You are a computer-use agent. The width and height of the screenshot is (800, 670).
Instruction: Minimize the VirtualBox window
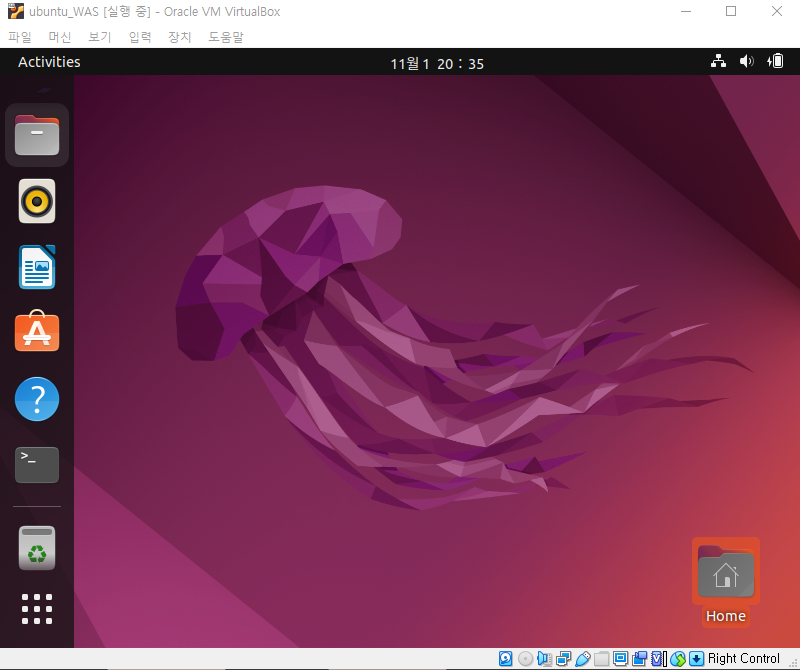click(x=686, y=11)
